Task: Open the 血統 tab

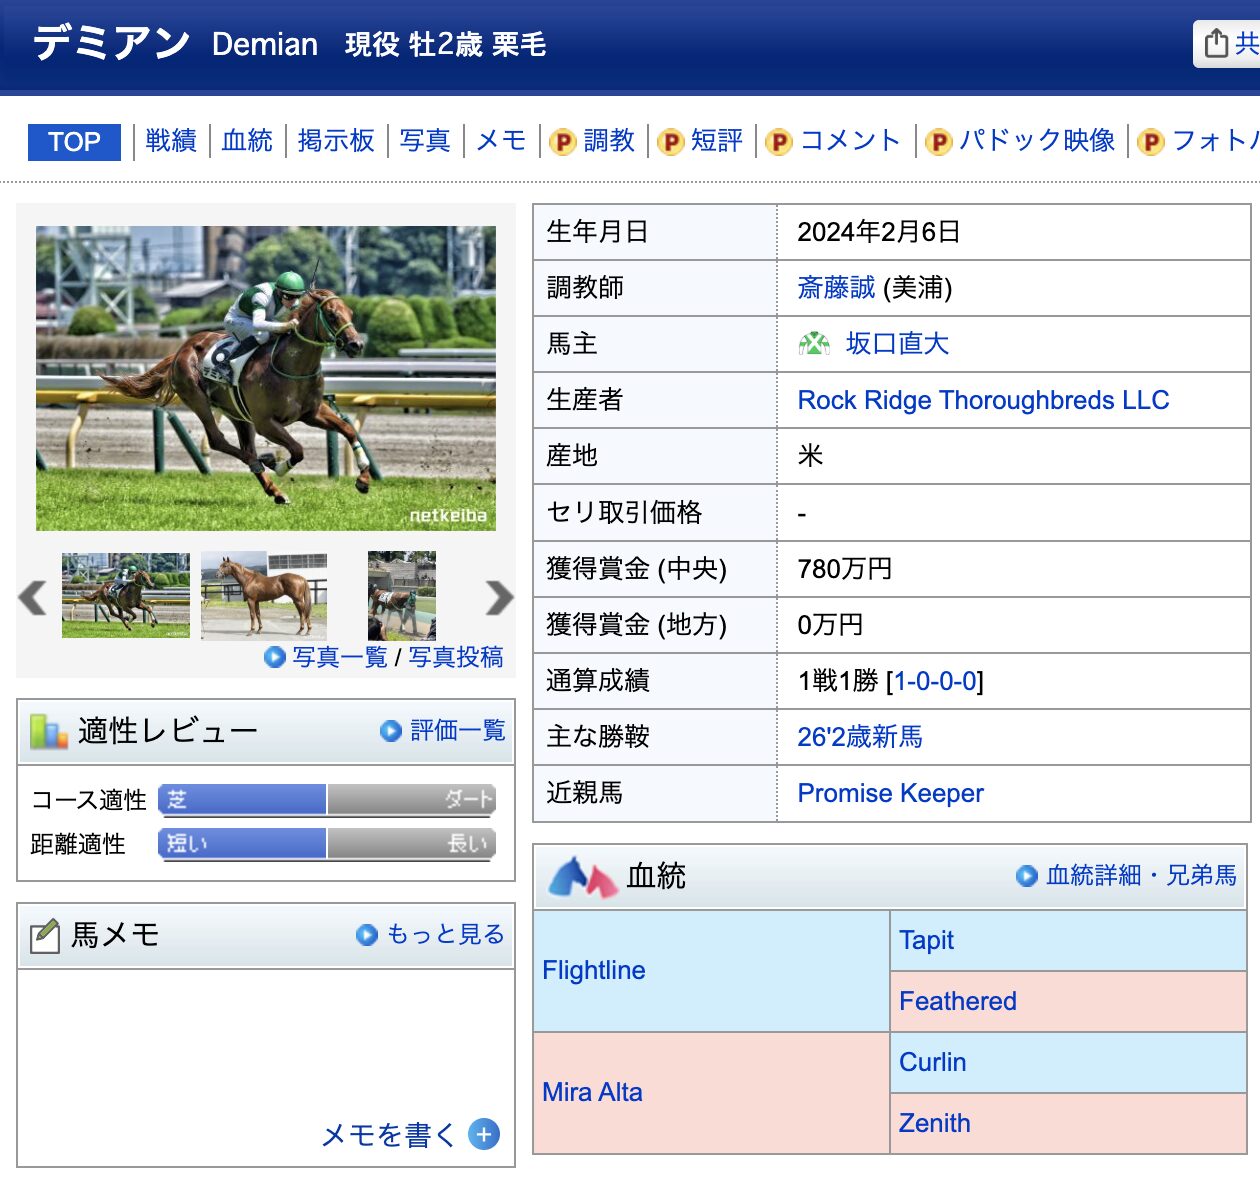Action: tap(247, 140)
